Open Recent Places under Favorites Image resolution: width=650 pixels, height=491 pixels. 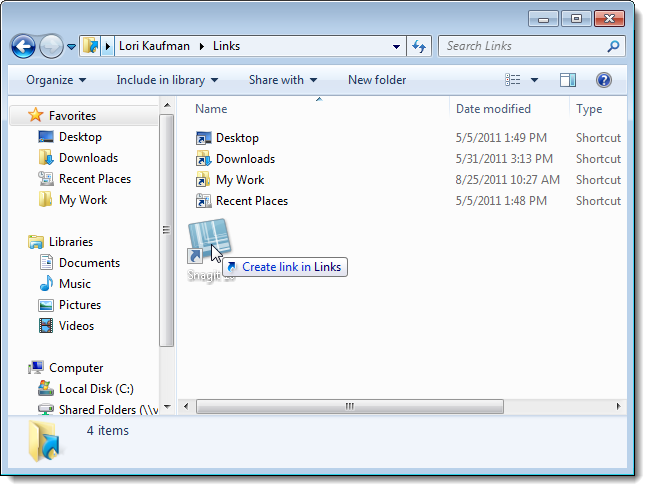pos(95,179)
